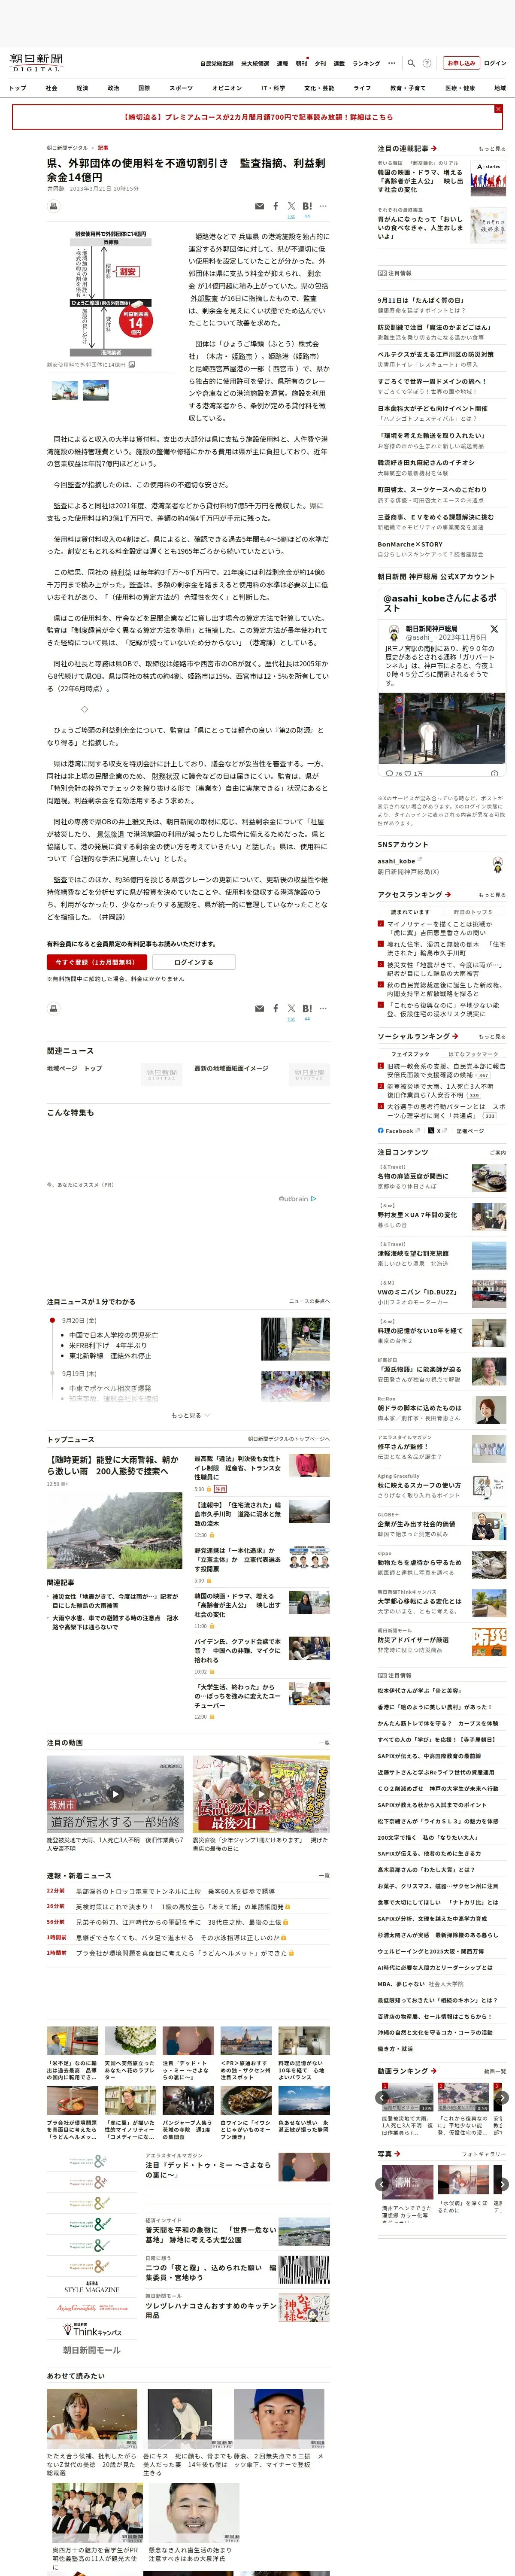Open the 米大統領選 header link
515x2576 pixels.
click(255, 63)
